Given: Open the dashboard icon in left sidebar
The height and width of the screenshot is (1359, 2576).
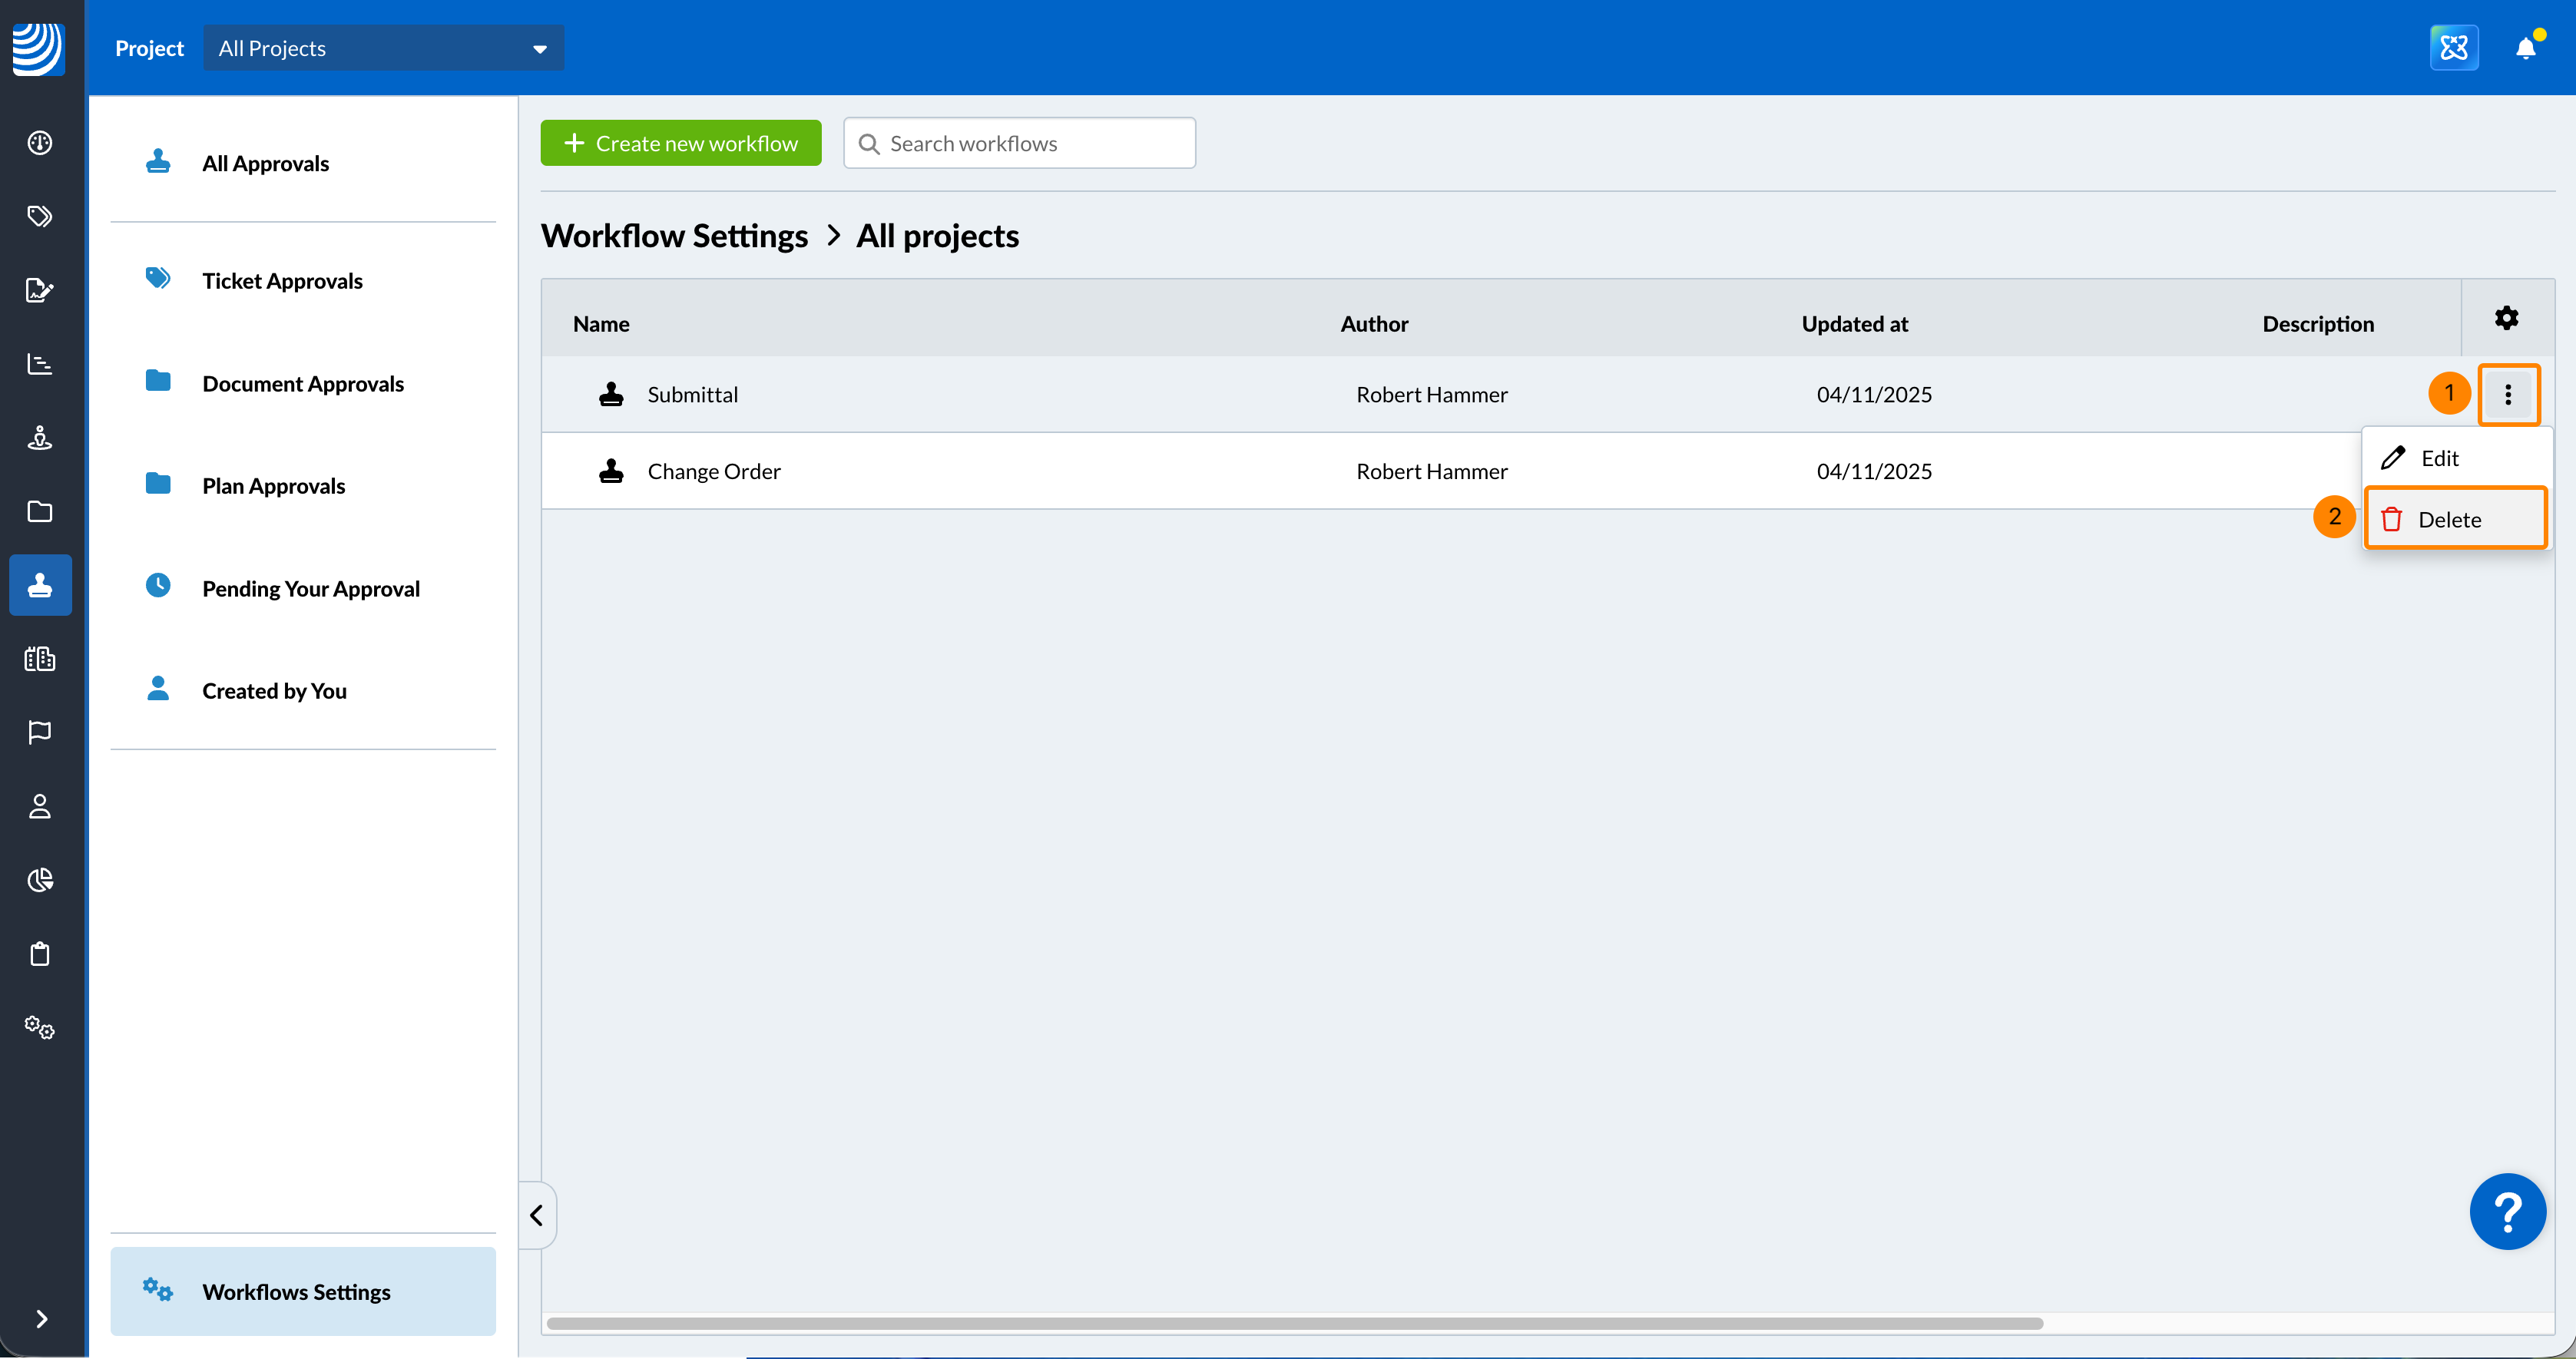Looking at the screenshot, I should coord(40,143).
